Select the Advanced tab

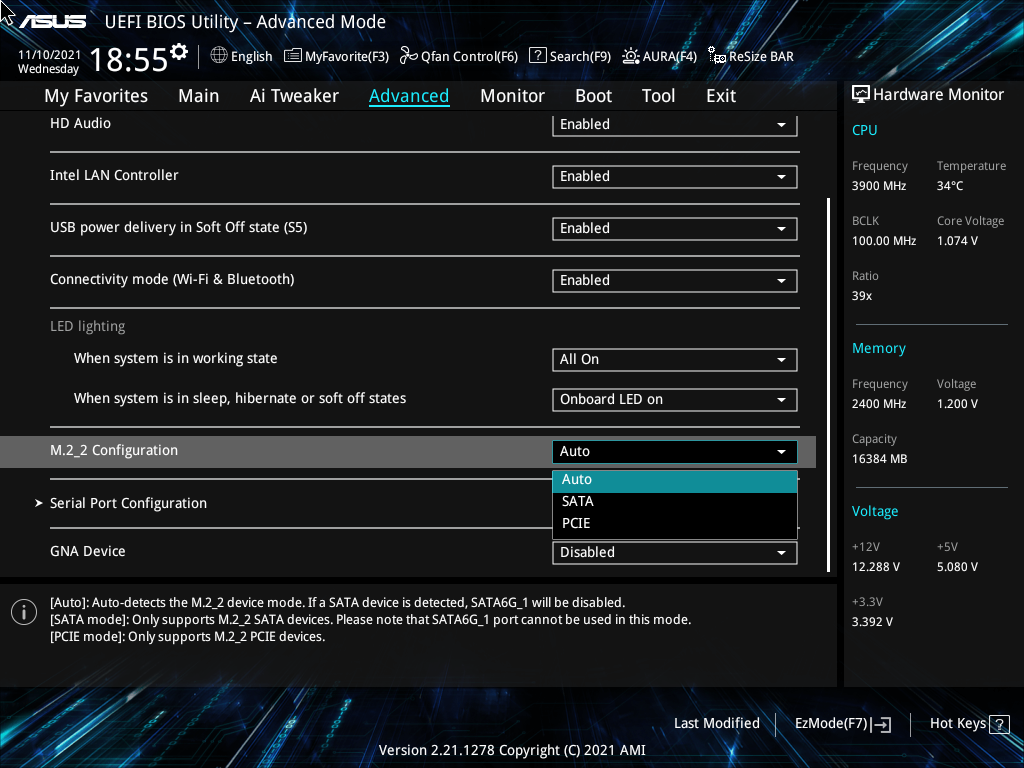[409, 96]
